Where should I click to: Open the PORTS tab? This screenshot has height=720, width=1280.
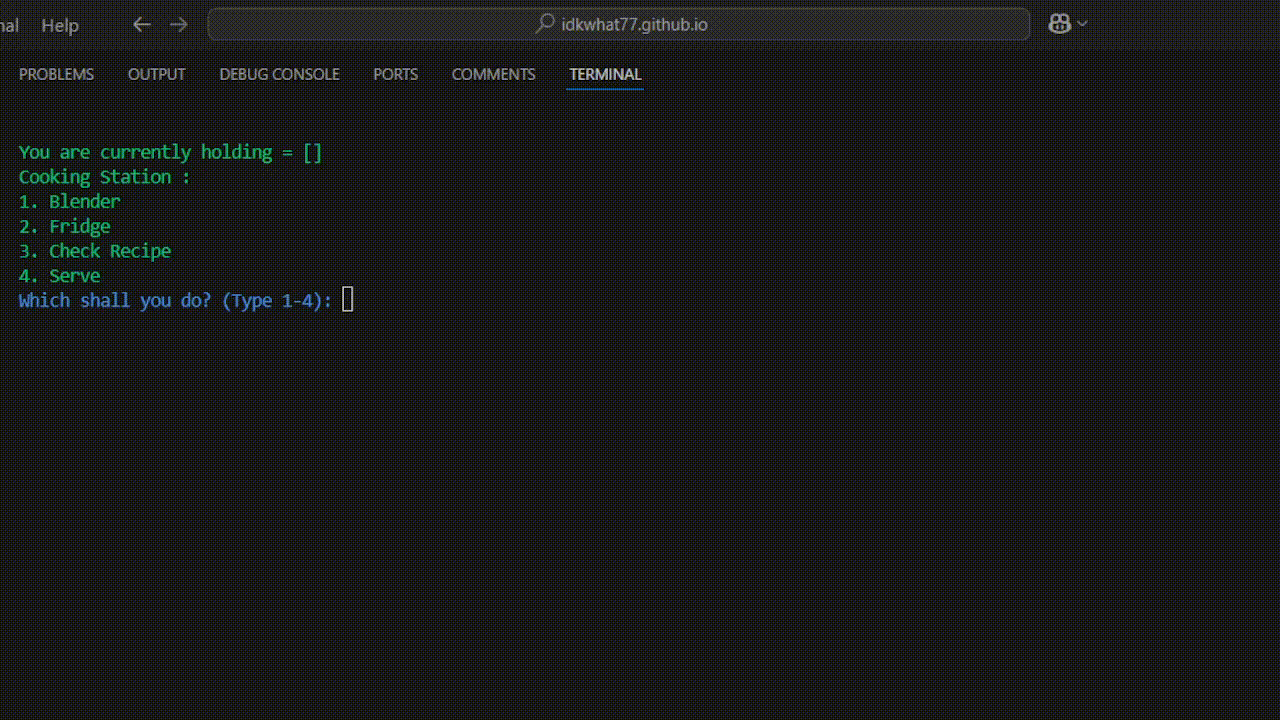tap(395, 74)
